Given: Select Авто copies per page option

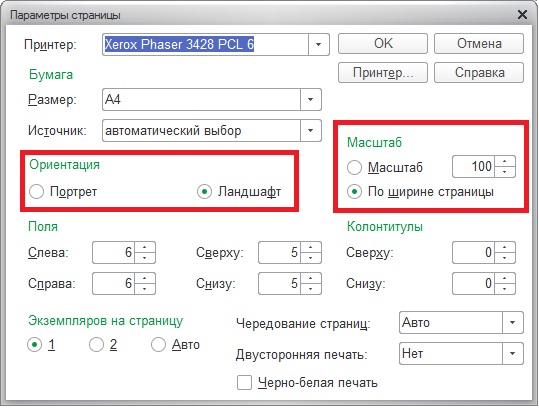Looking at the screenshot, I should point(158,344).
